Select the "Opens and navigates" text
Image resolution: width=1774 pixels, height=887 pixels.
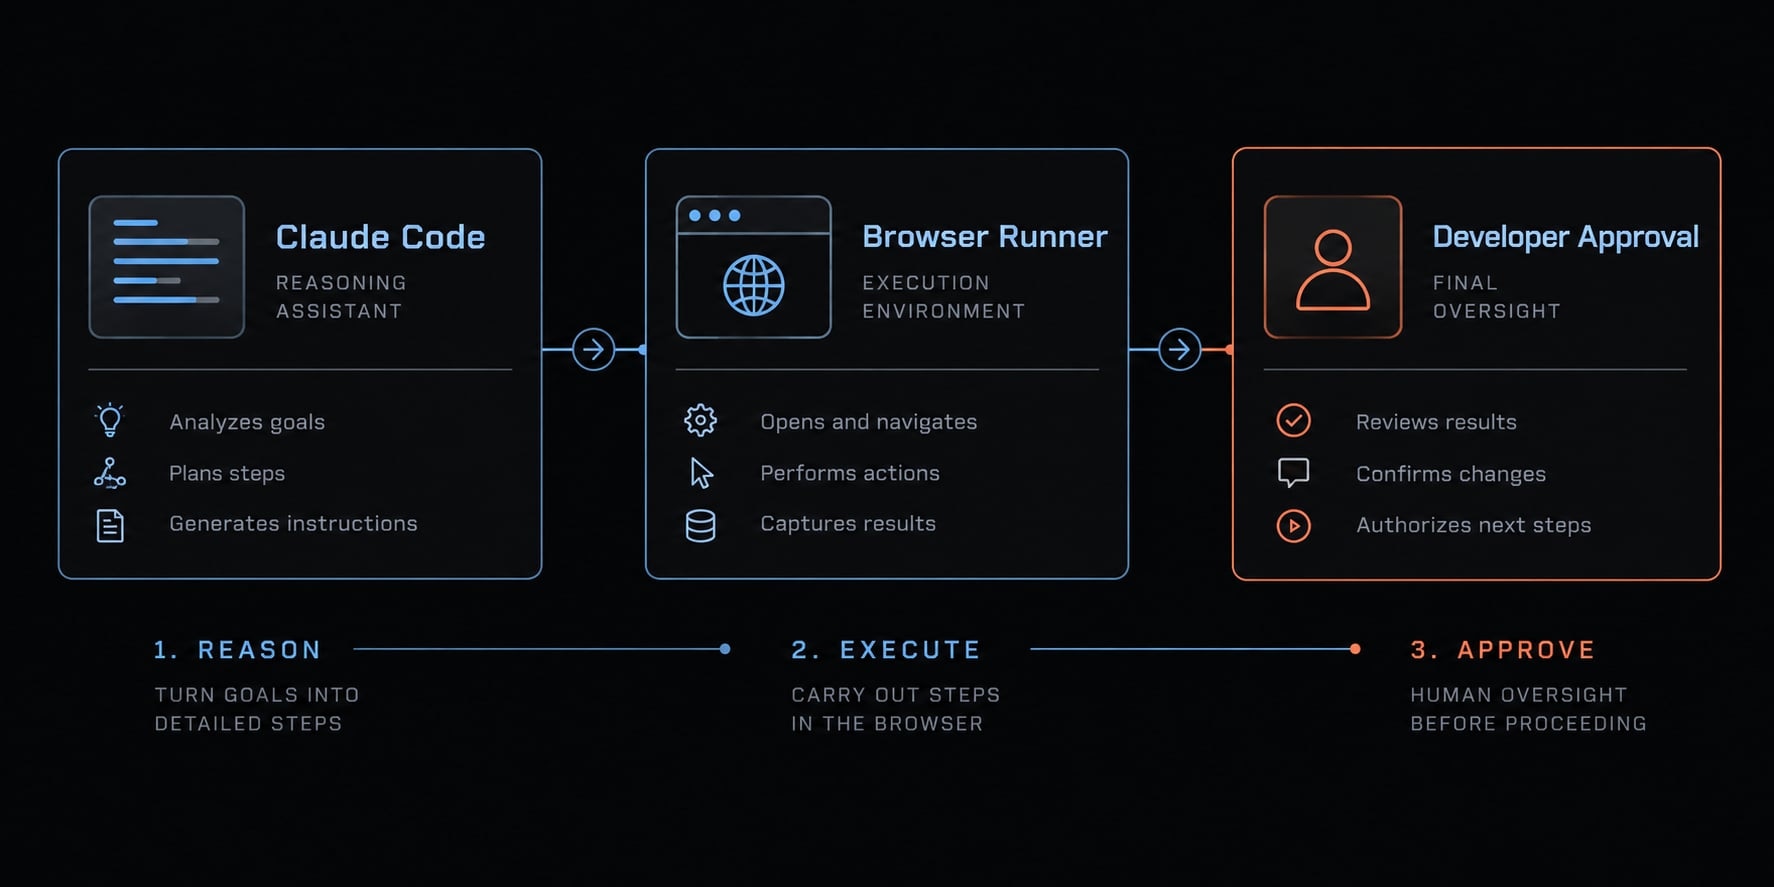(x=868, y=422)
